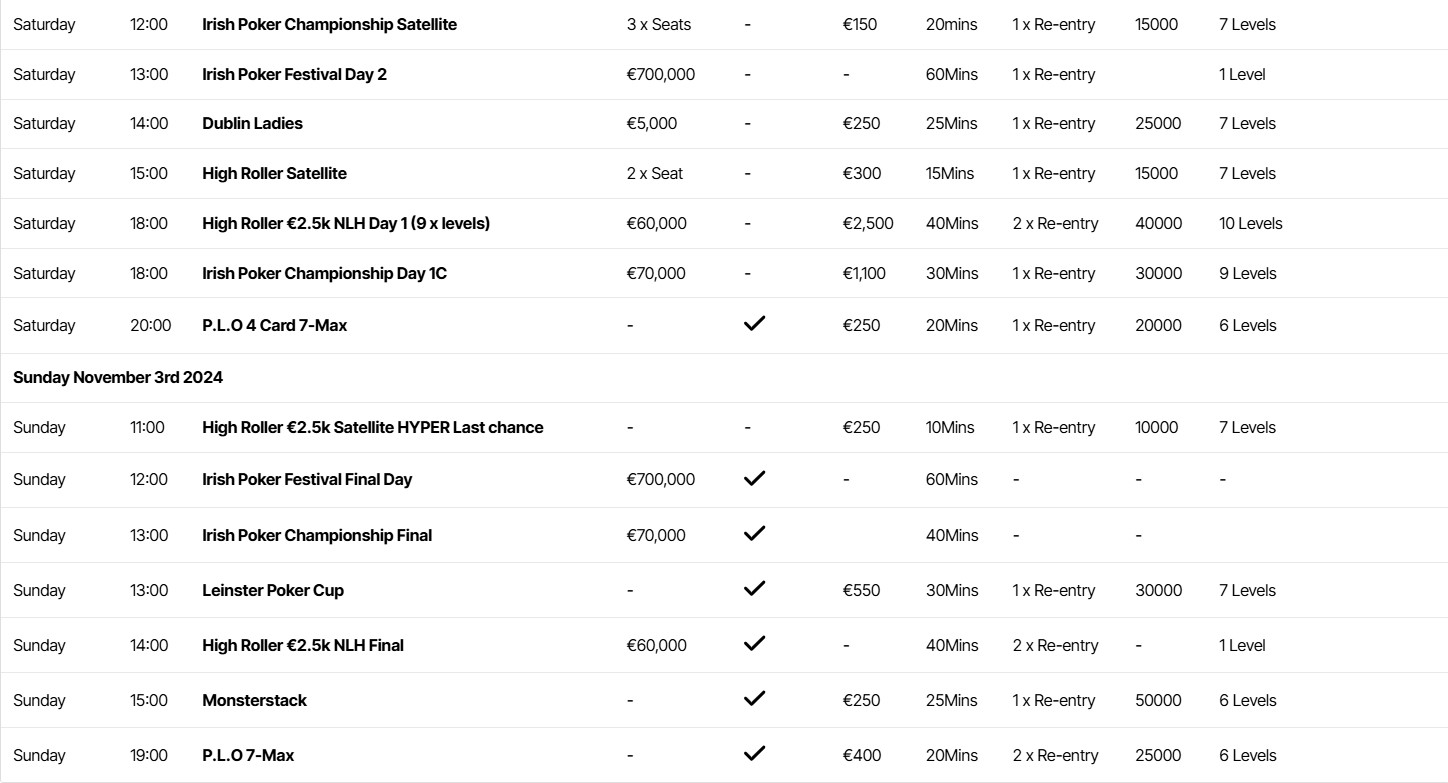Click checkmark for High Roller €2.5k NLH Final
This screenshot has height=783, width=1448.
(755, 643)
